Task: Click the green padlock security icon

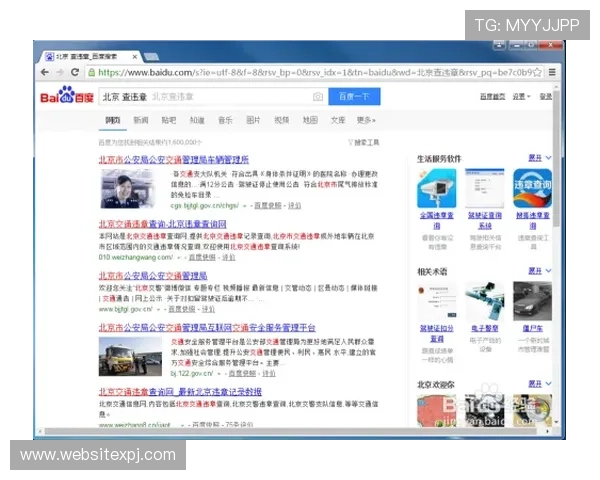Action: (91, 72)
